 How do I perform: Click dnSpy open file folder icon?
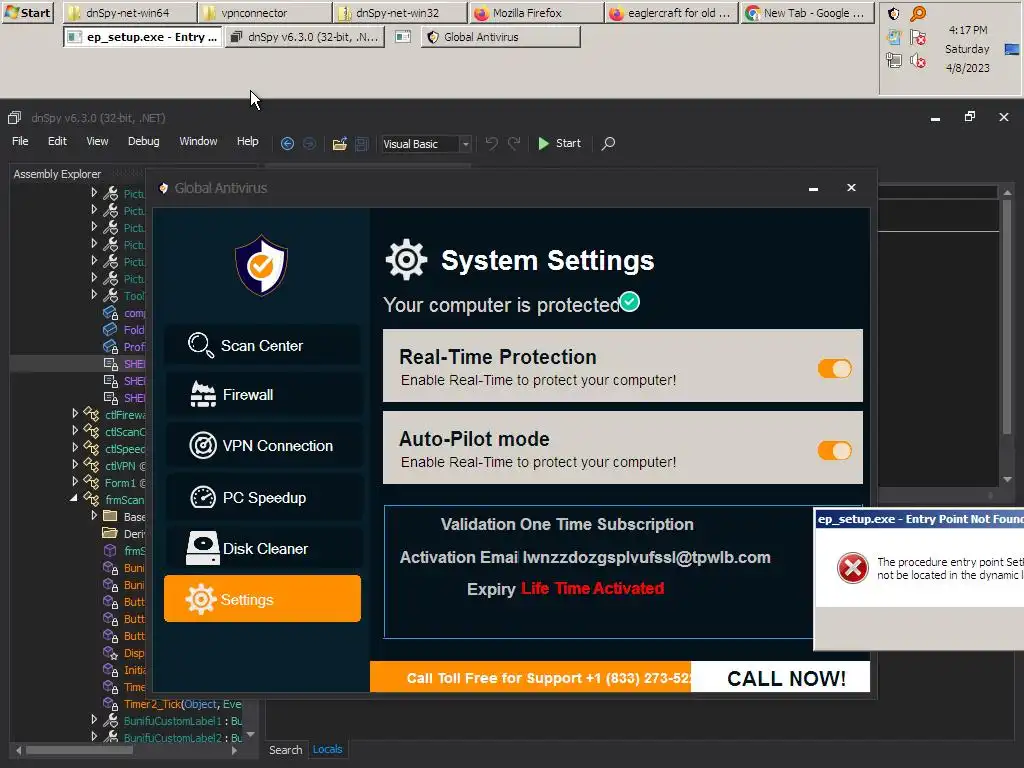click(x=340, y=144)
